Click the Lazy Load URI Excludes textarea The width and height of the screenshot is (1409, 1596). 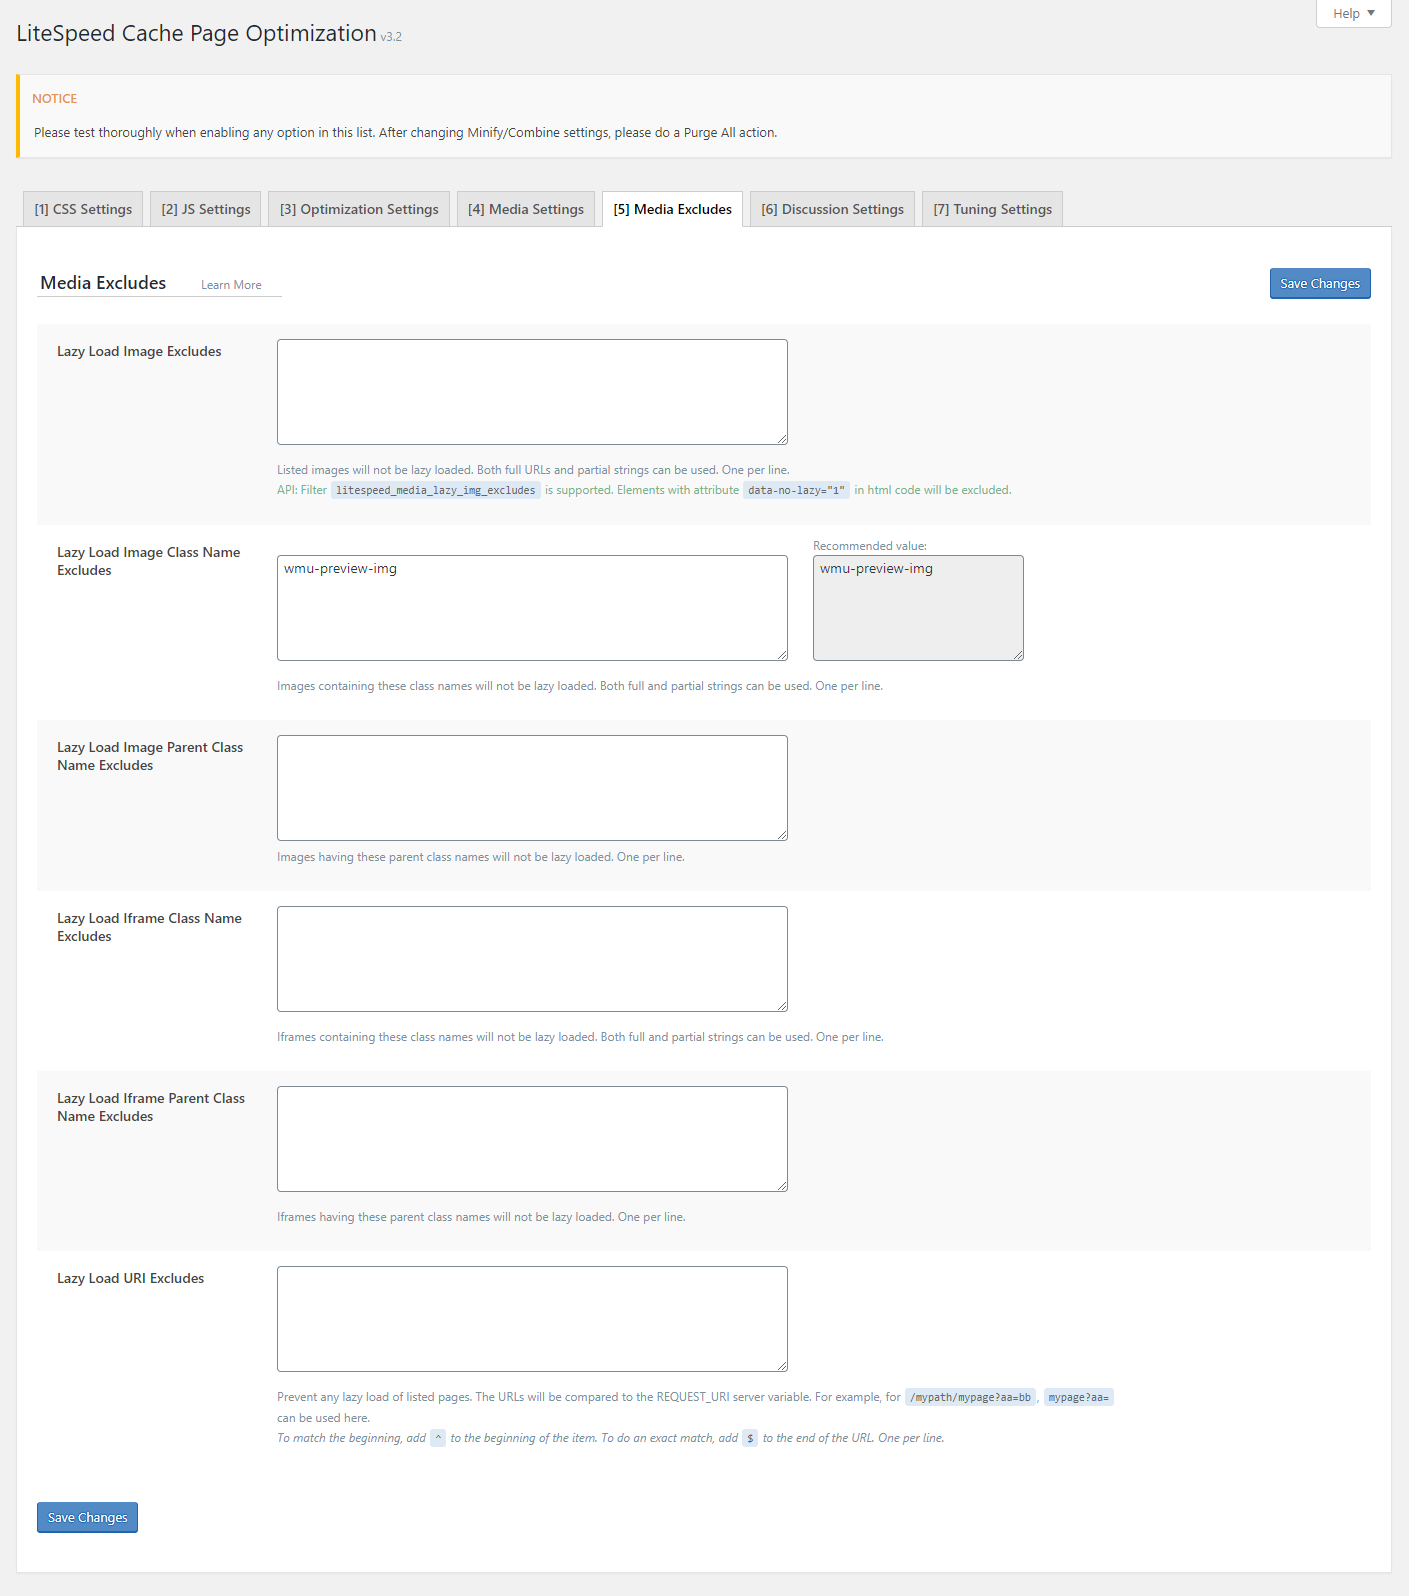click(x=532, y=1319)
